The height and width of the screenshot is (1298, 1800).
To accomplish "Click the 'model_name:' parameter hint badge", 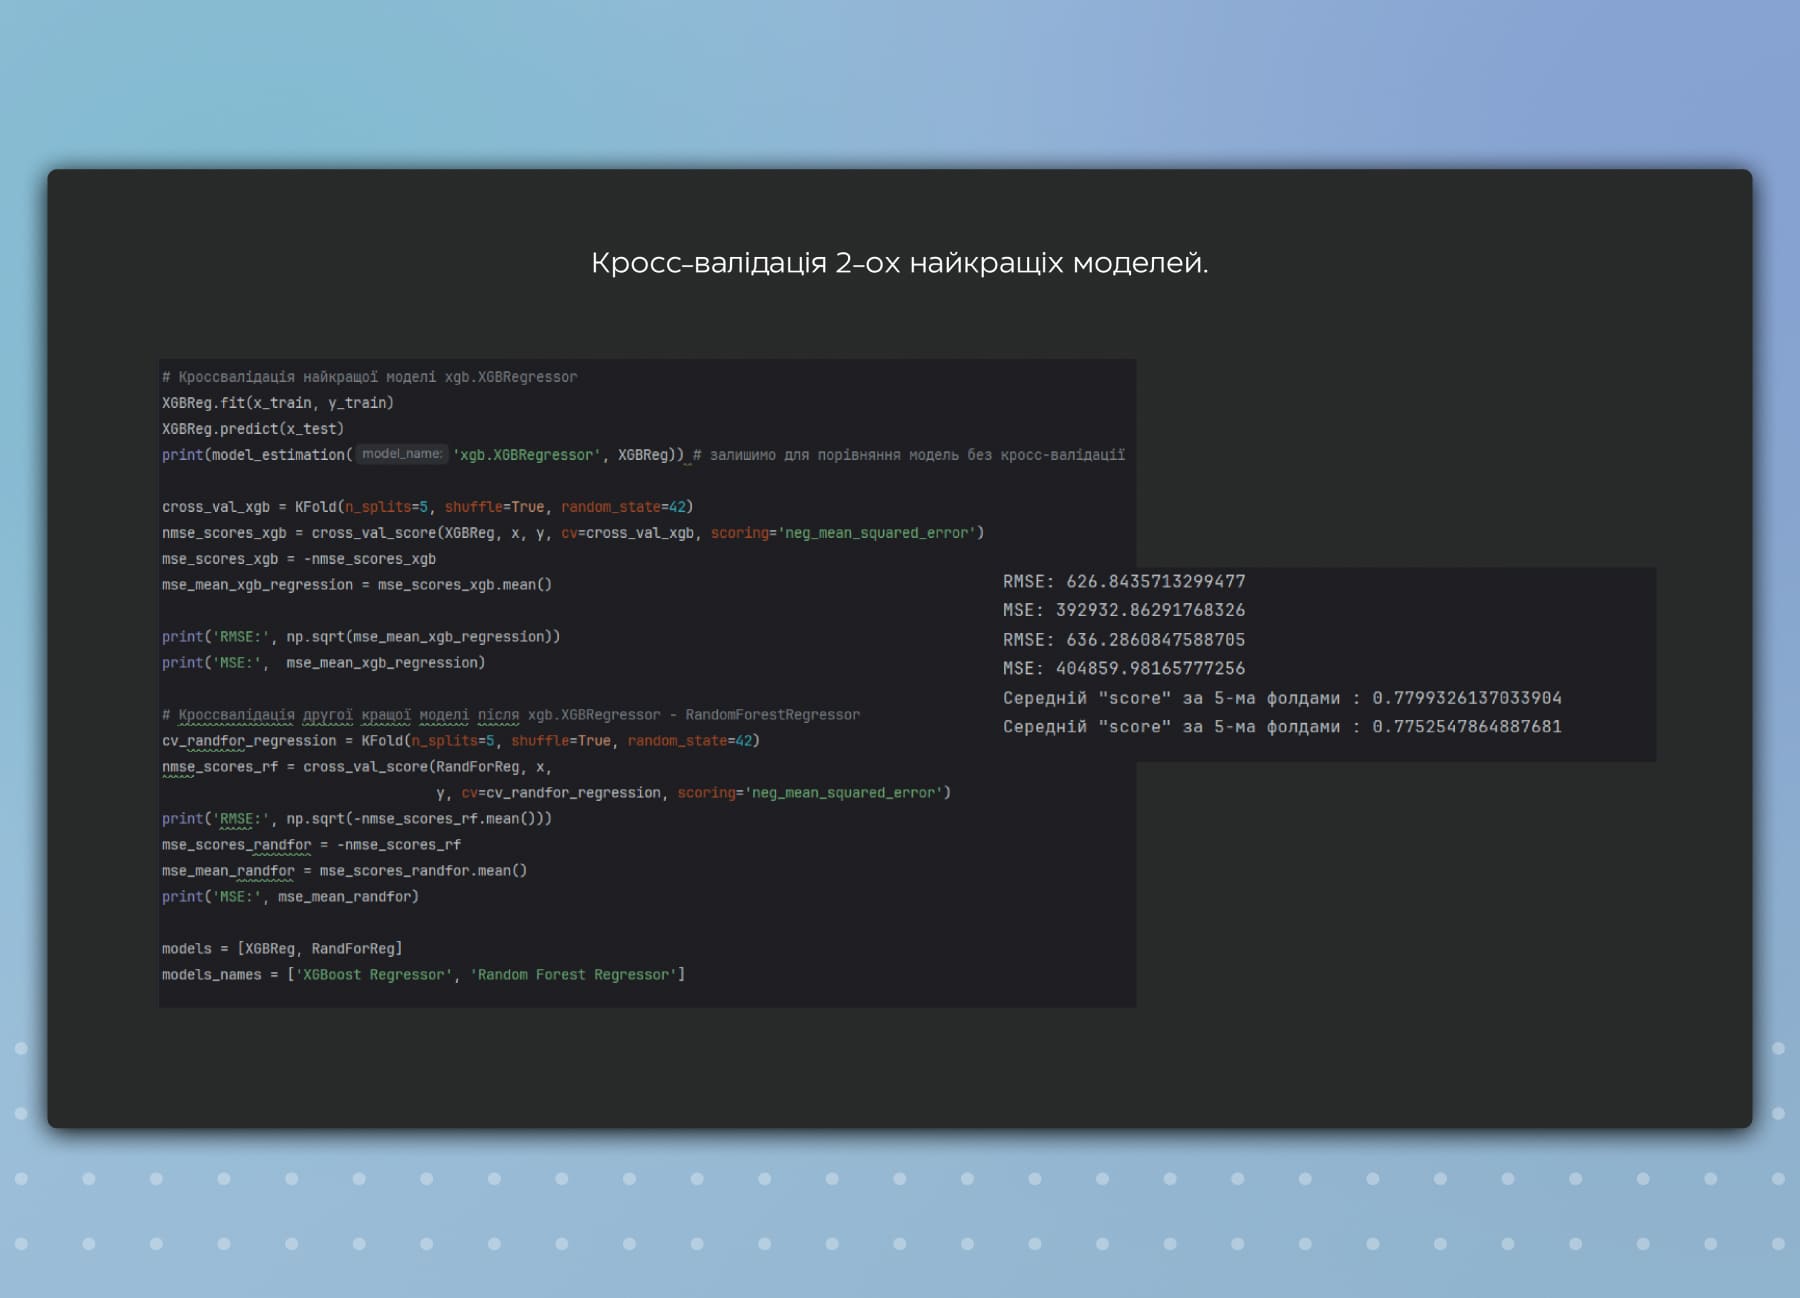I will tap(402, 454).
